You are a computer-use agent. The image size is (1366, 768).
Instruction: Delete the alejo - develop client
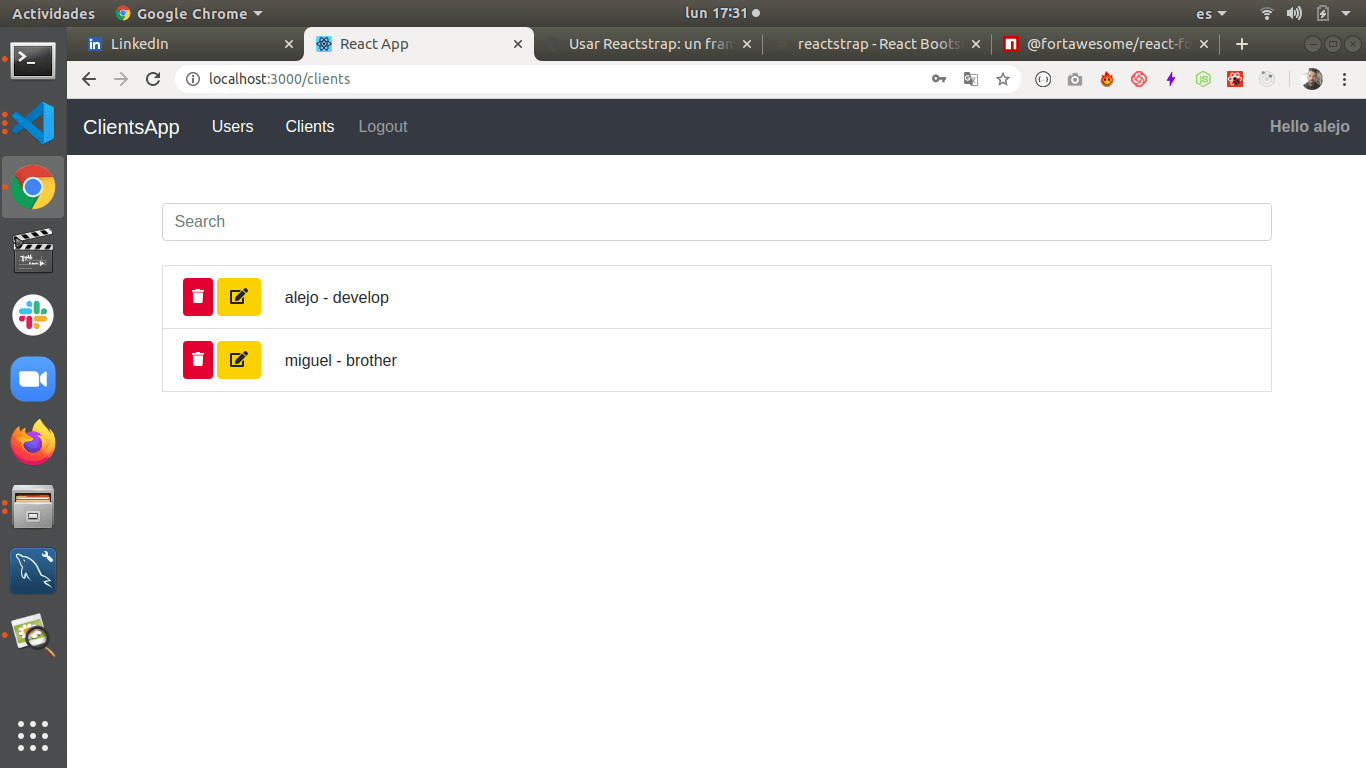tap(198, 297)
